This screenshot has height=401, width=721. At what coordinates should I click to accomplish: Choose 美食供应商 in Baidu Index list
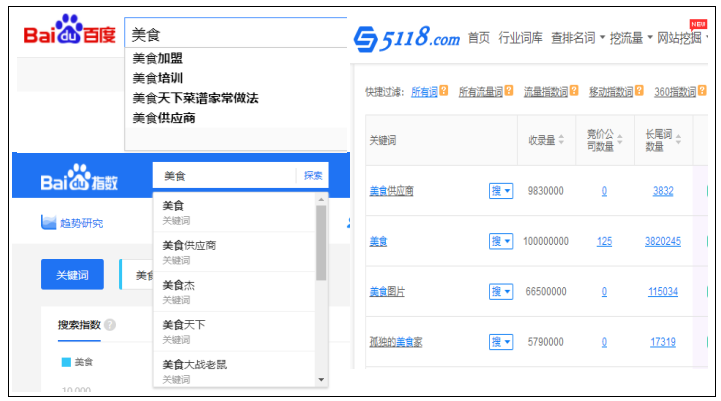pyautogui.click(x=235, y=252)
